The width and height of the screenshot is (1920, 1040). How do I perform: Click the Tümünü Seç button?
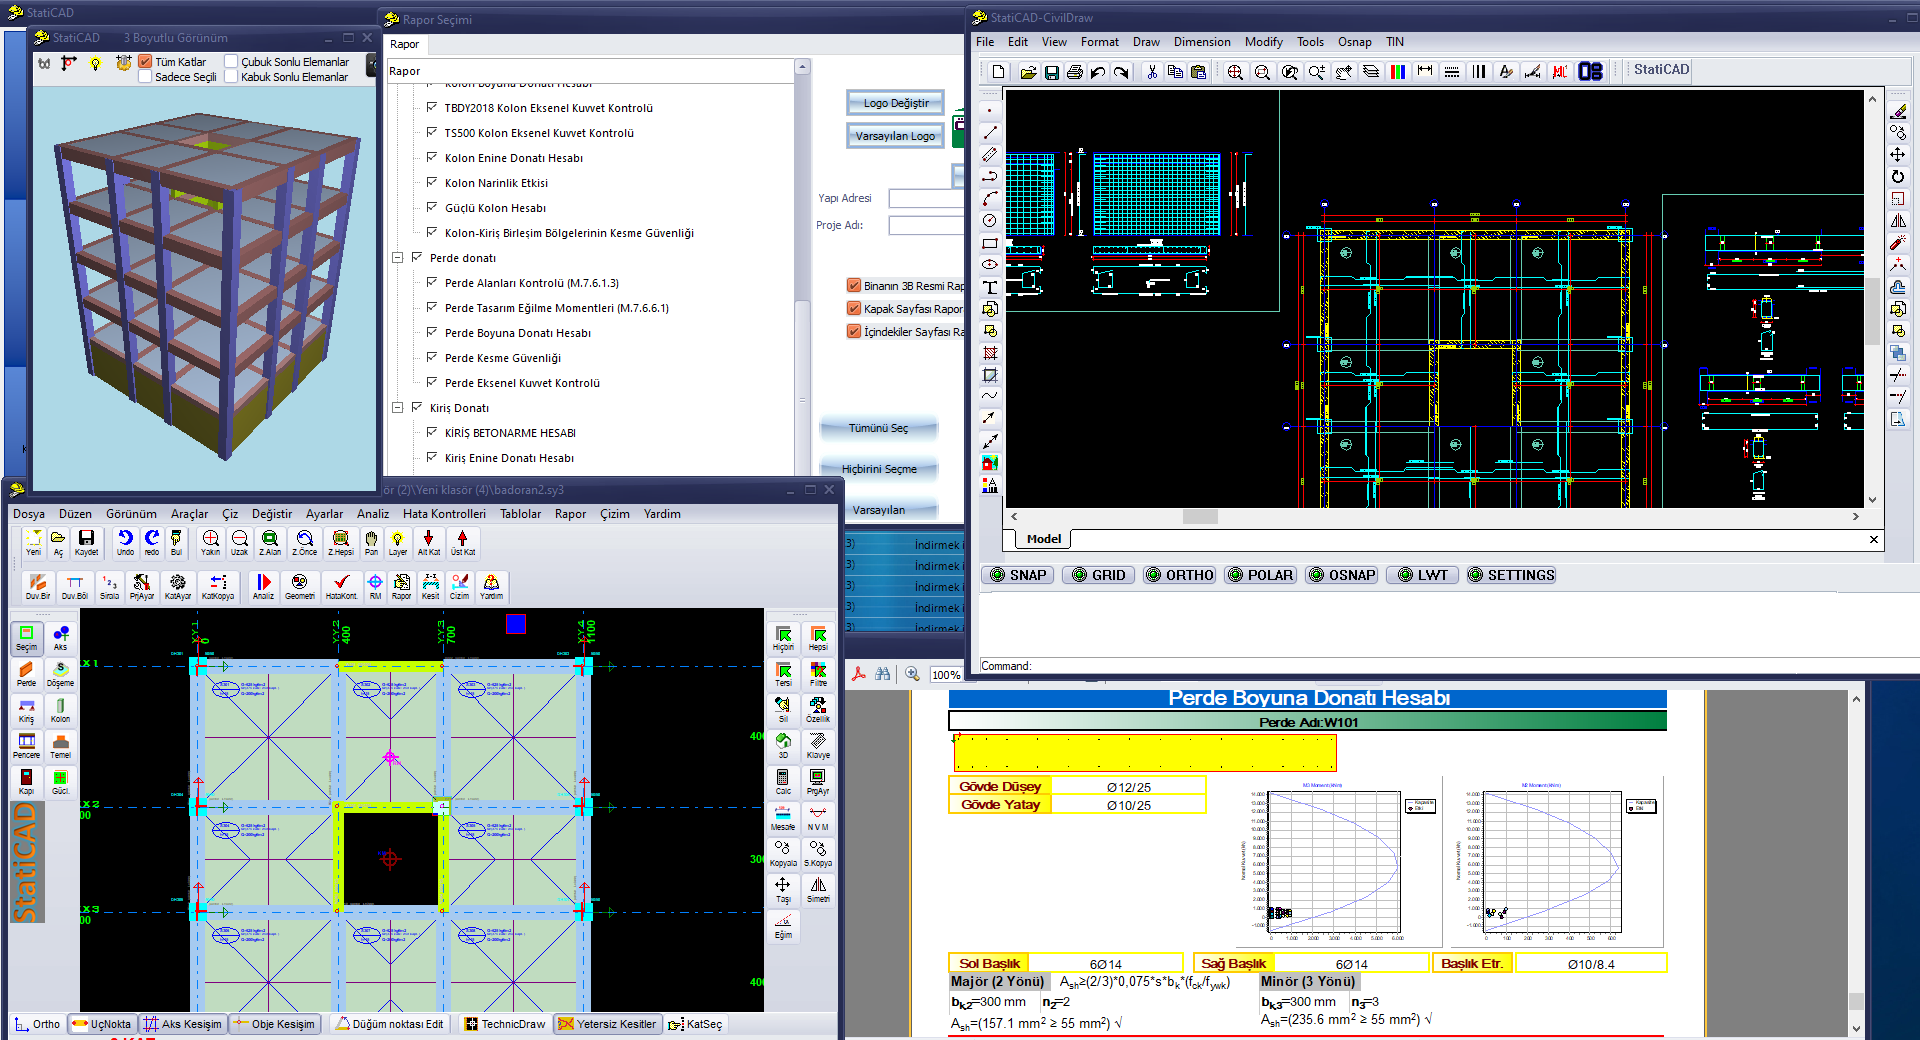878,428
